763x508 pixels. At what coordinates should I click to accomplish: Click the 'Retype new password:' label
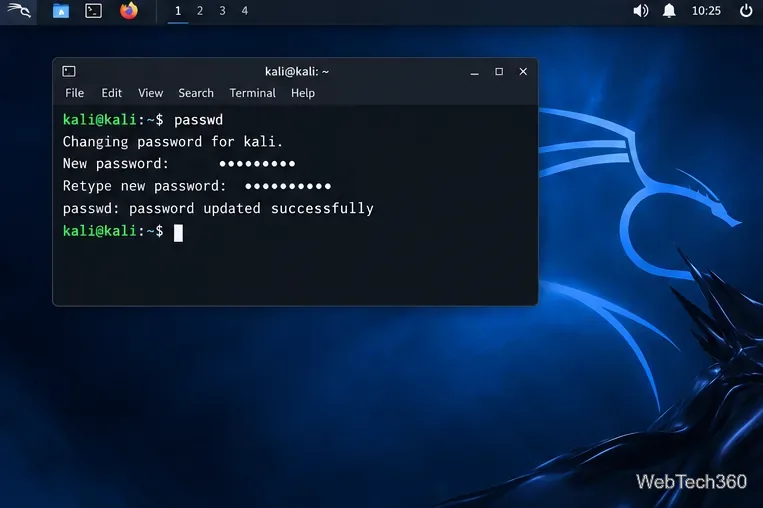point(145,186)
